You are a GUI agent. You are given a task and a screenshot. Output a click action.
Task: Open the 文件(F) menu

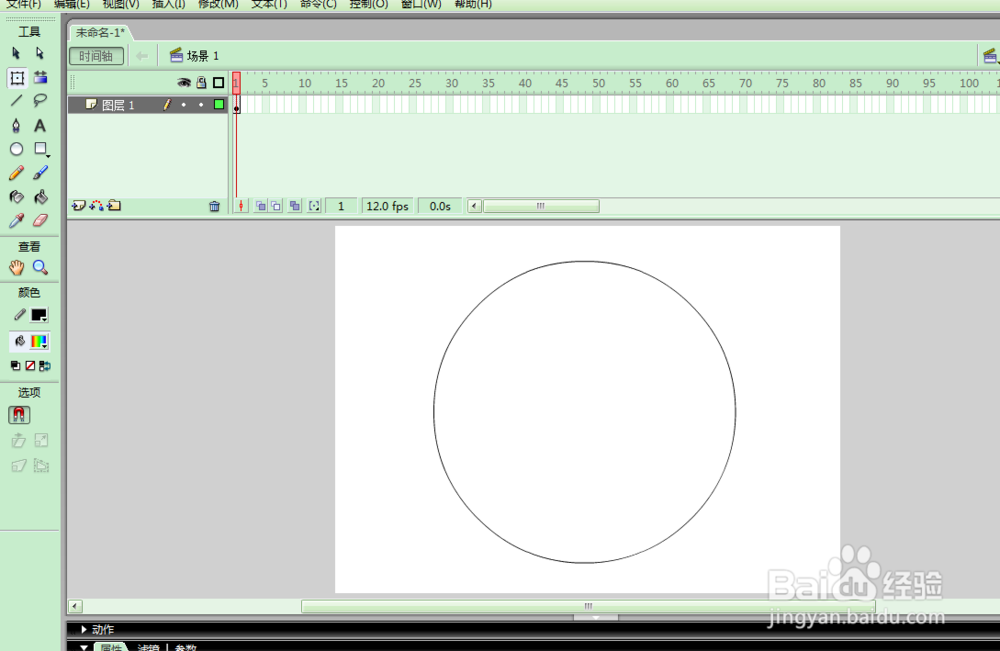[x=24, y=4]
